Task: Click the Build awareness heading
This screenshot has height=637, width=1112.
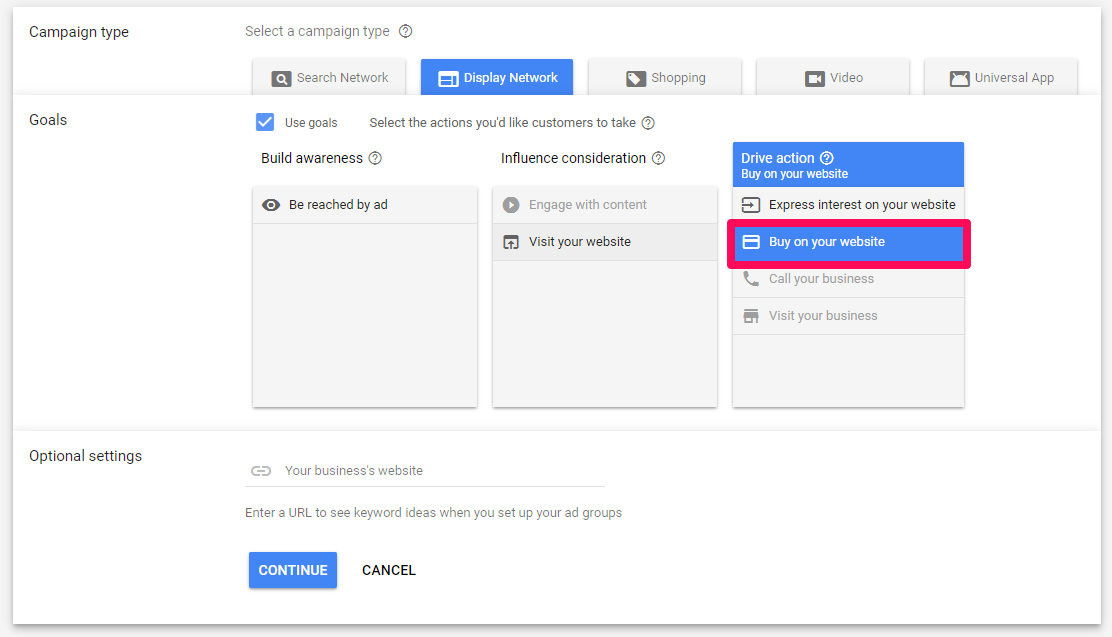Action: click(x=311, y=158)
